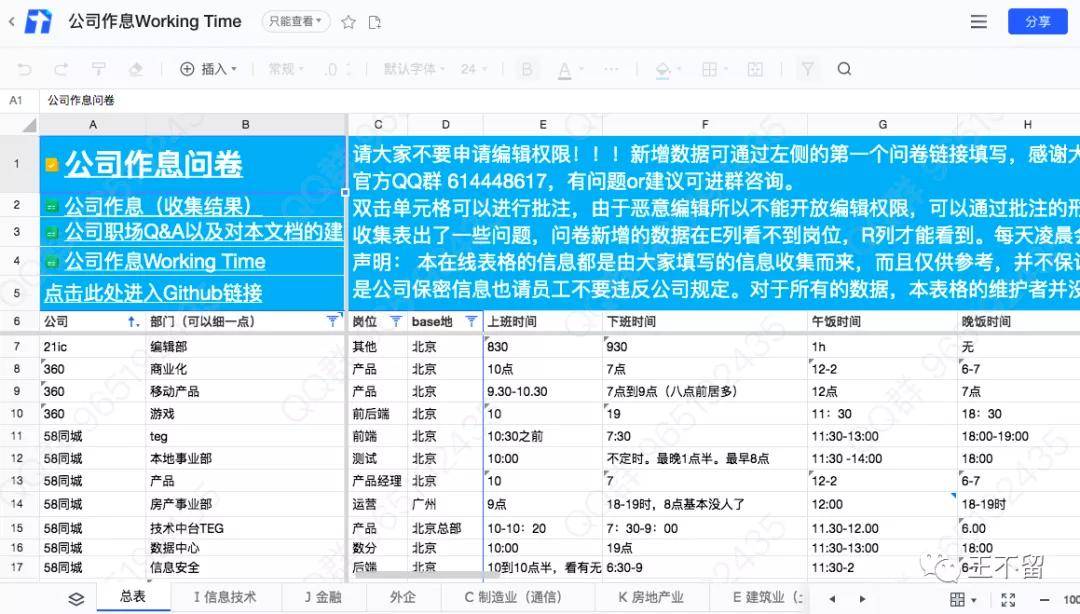Screen dimensions: 1080x614
Task: Open the 只能查看 permission dropdown
Action: click(295, 21)
